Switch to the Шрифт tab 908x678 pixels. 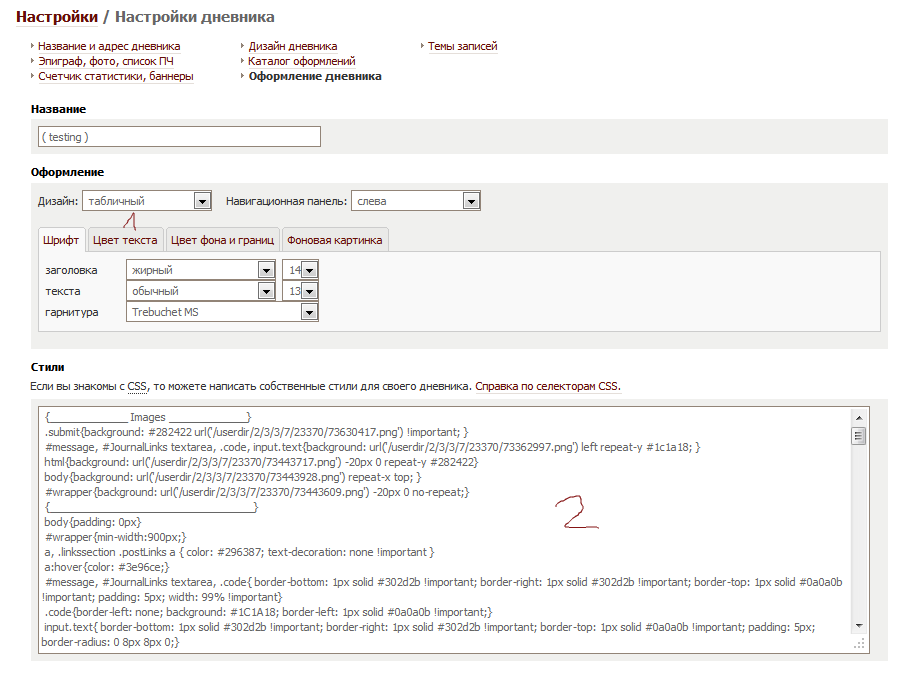(x=61, y=240)
